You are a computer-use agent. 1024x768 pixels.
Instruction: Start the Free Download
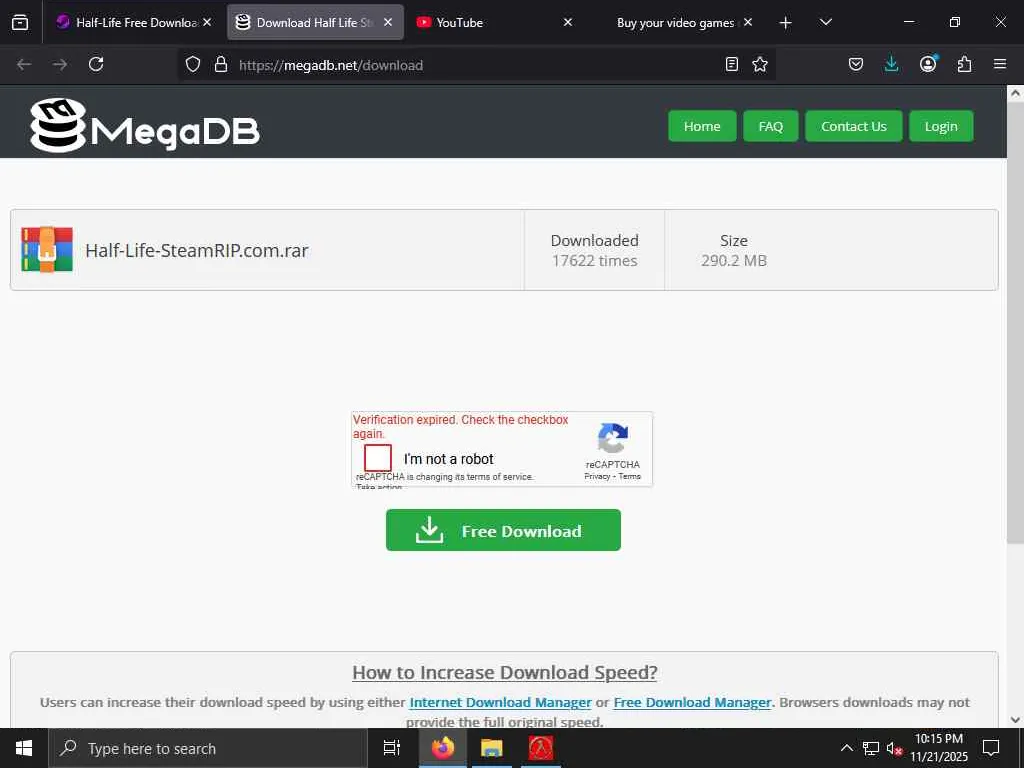pyautogui.click(x=503, y=530)
